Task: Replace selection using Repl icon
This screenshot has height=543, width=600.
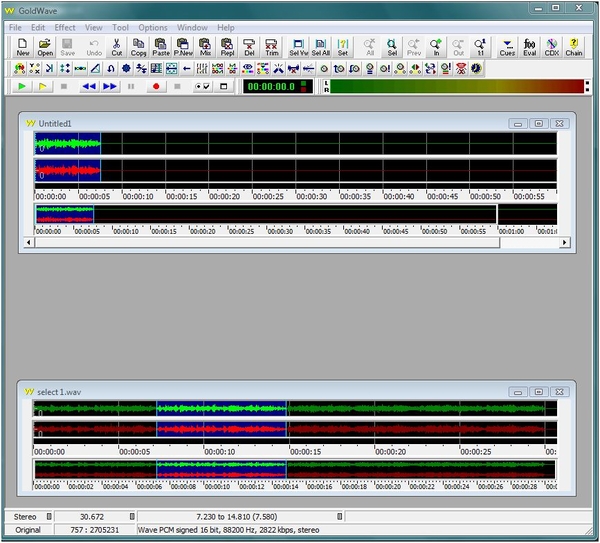Action: (x=227, y=47)
